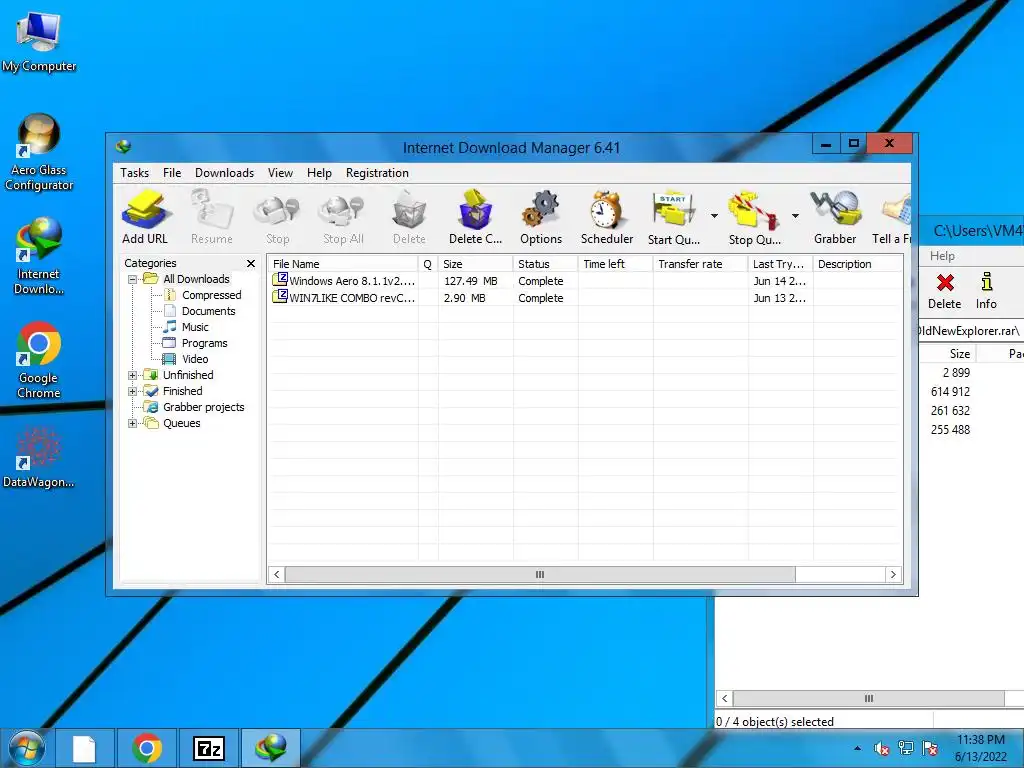Expand the Finished tree node
Screen dimensions: 1024x768
pos(133,391)
